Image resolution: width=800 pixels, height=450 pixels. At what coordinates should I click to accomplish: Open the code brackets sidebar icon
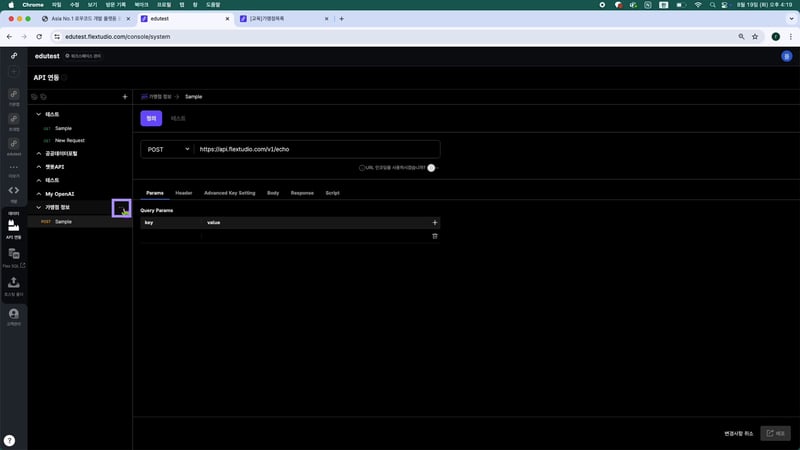point(14,190)
